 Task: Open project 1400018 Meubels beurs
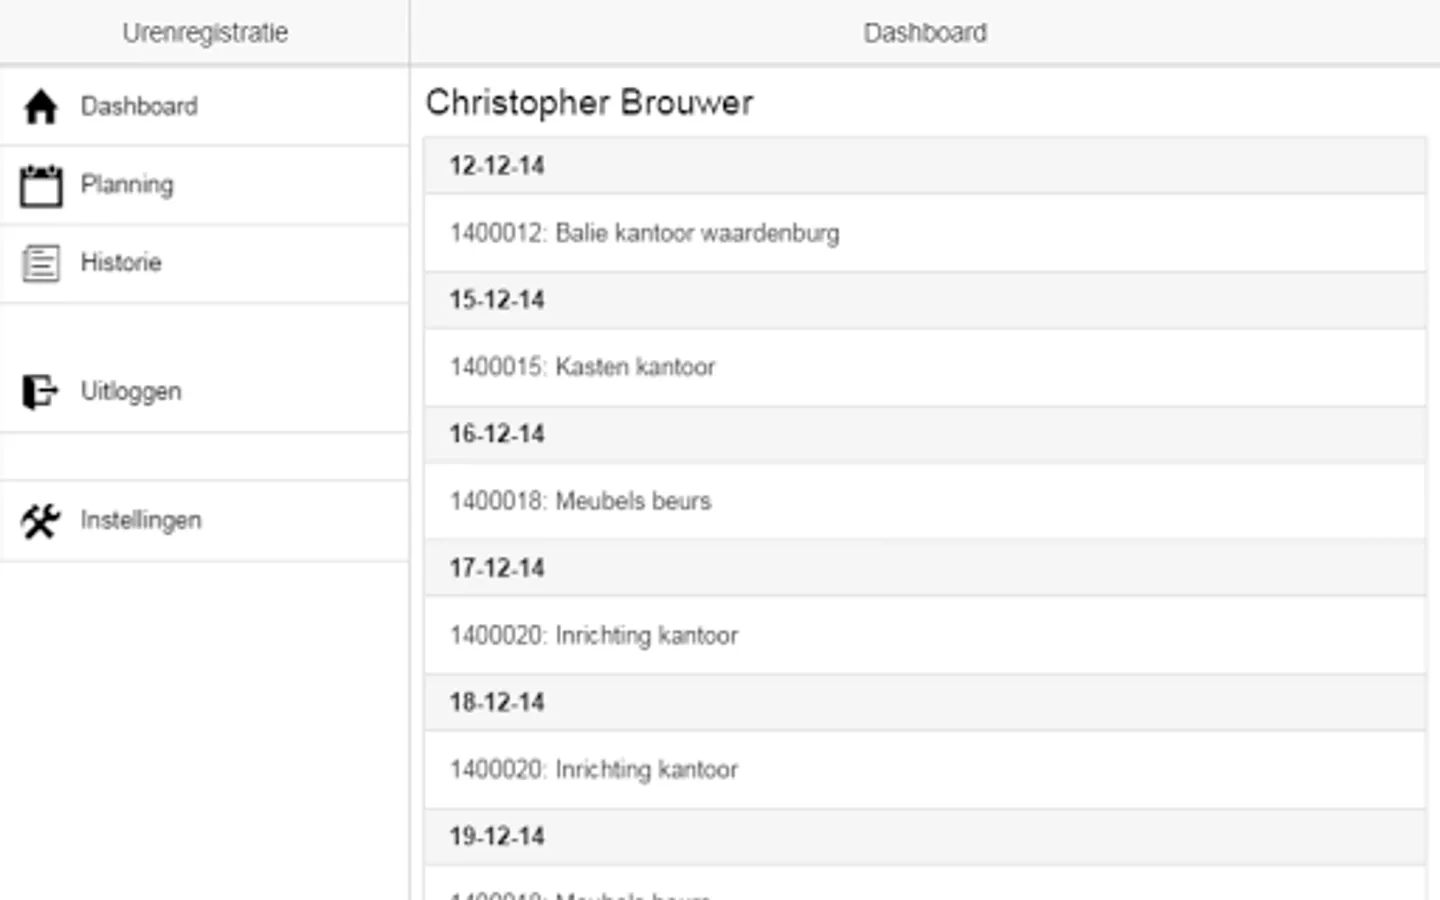[581, 501]
